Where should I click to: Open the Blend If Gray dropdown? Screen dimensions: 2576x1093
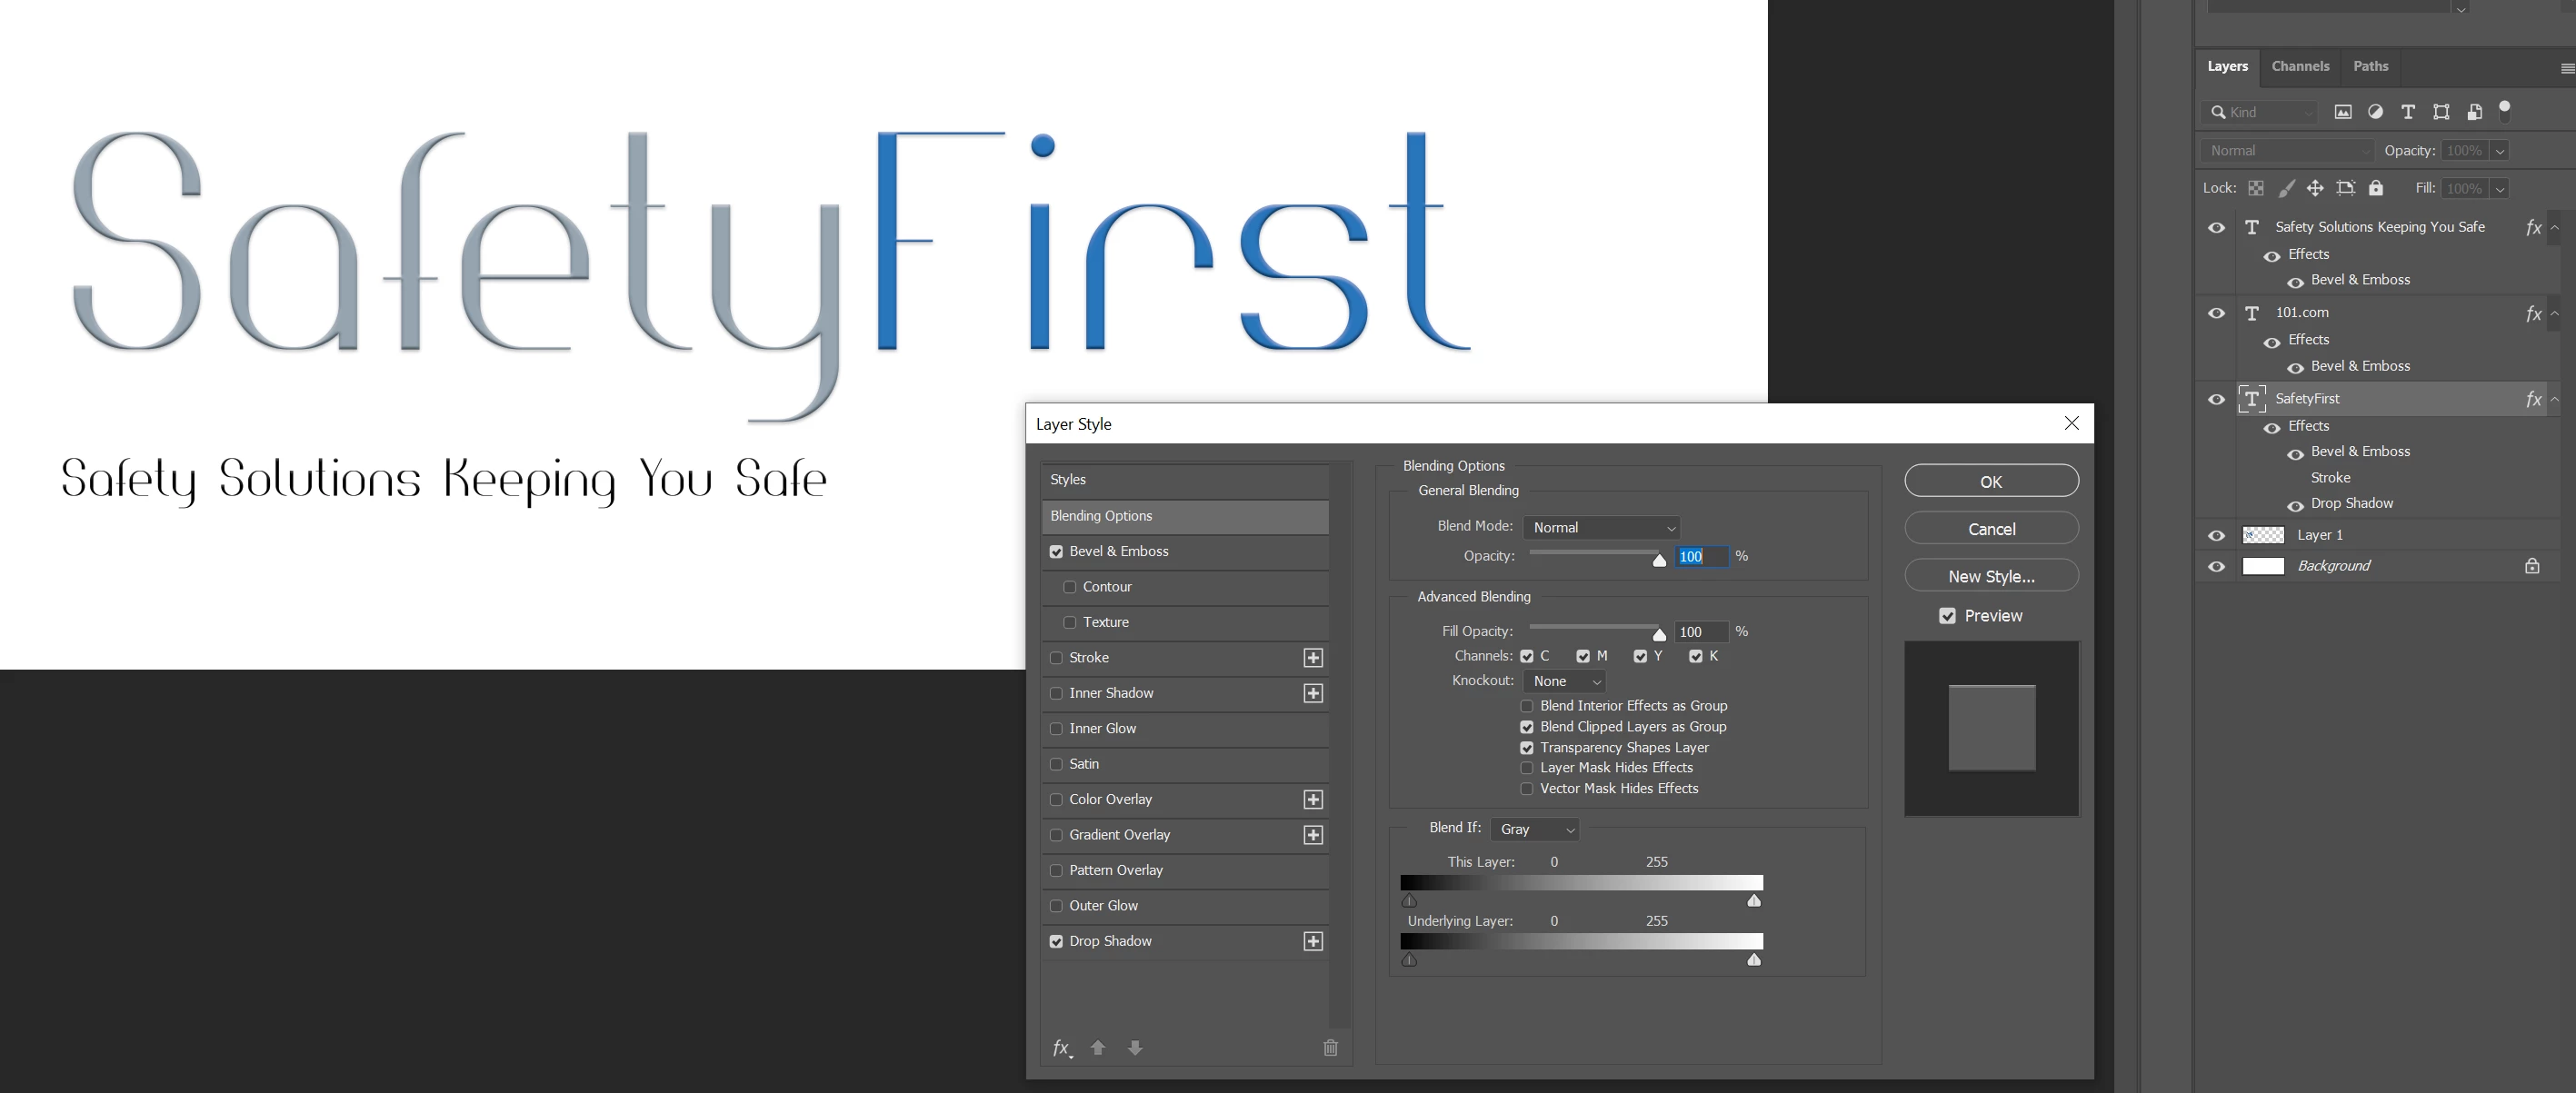(1535, 829)
